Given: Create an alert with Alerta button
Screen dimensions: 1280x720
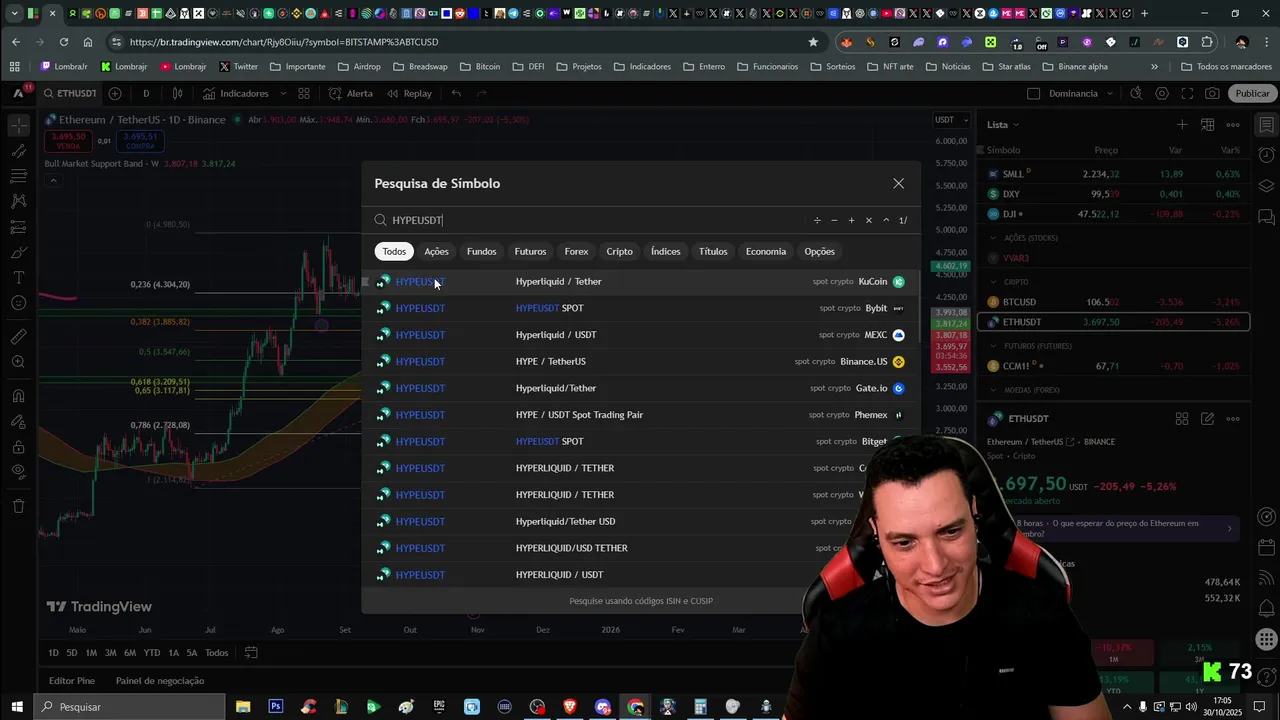Looking at the screenshot, I should click(x=350, y=93).
